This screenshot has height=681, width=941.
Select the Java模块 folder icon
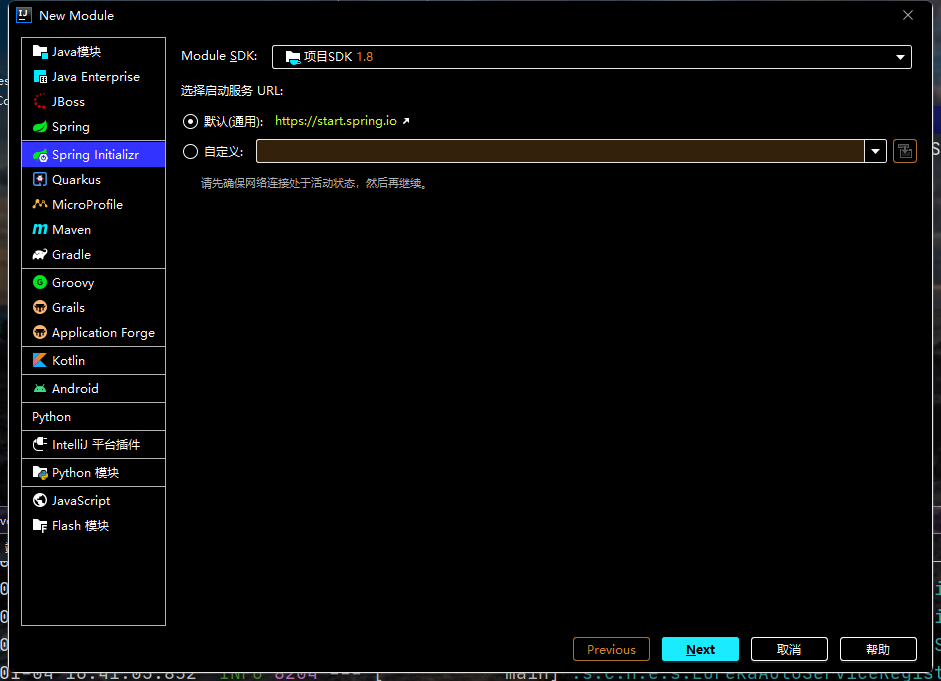[x=40, y=52]
